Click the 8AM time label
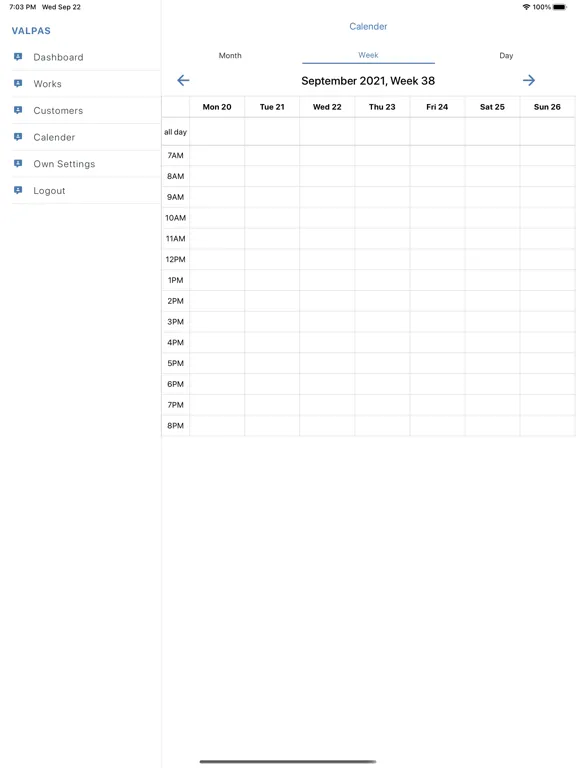 point(175,176)
